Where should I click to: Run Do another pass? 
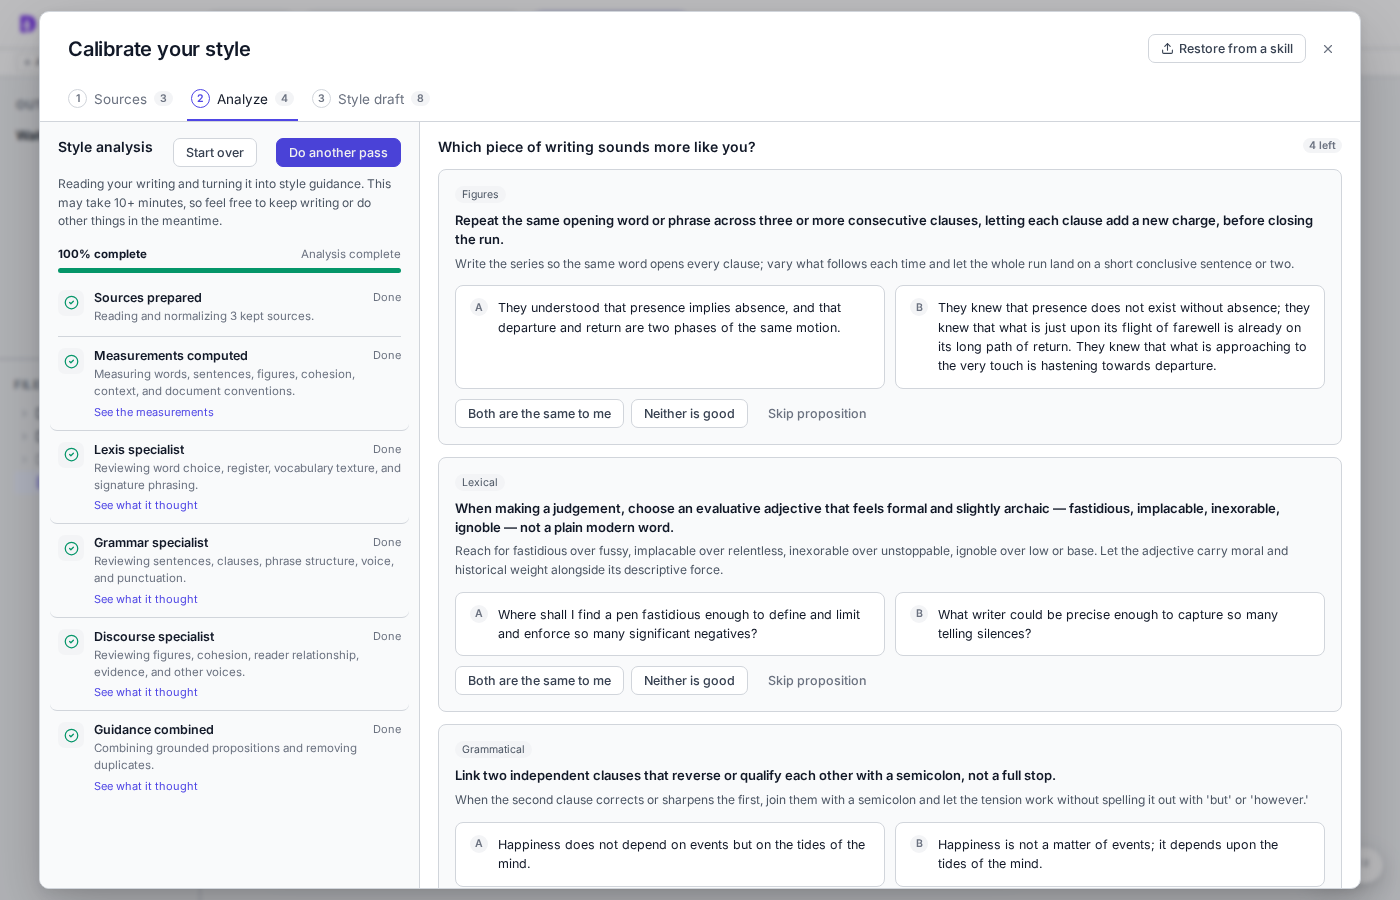pos(338,153)
